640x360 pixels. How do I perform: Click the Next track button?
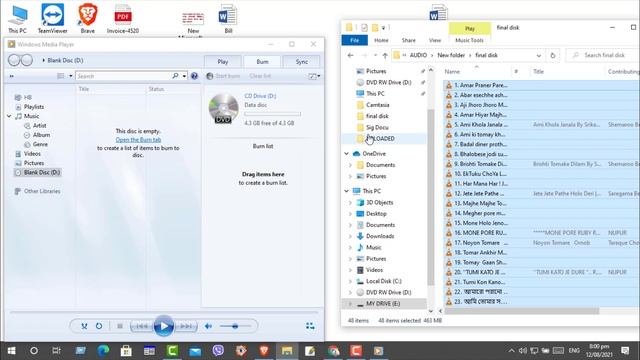coord(186,326)
